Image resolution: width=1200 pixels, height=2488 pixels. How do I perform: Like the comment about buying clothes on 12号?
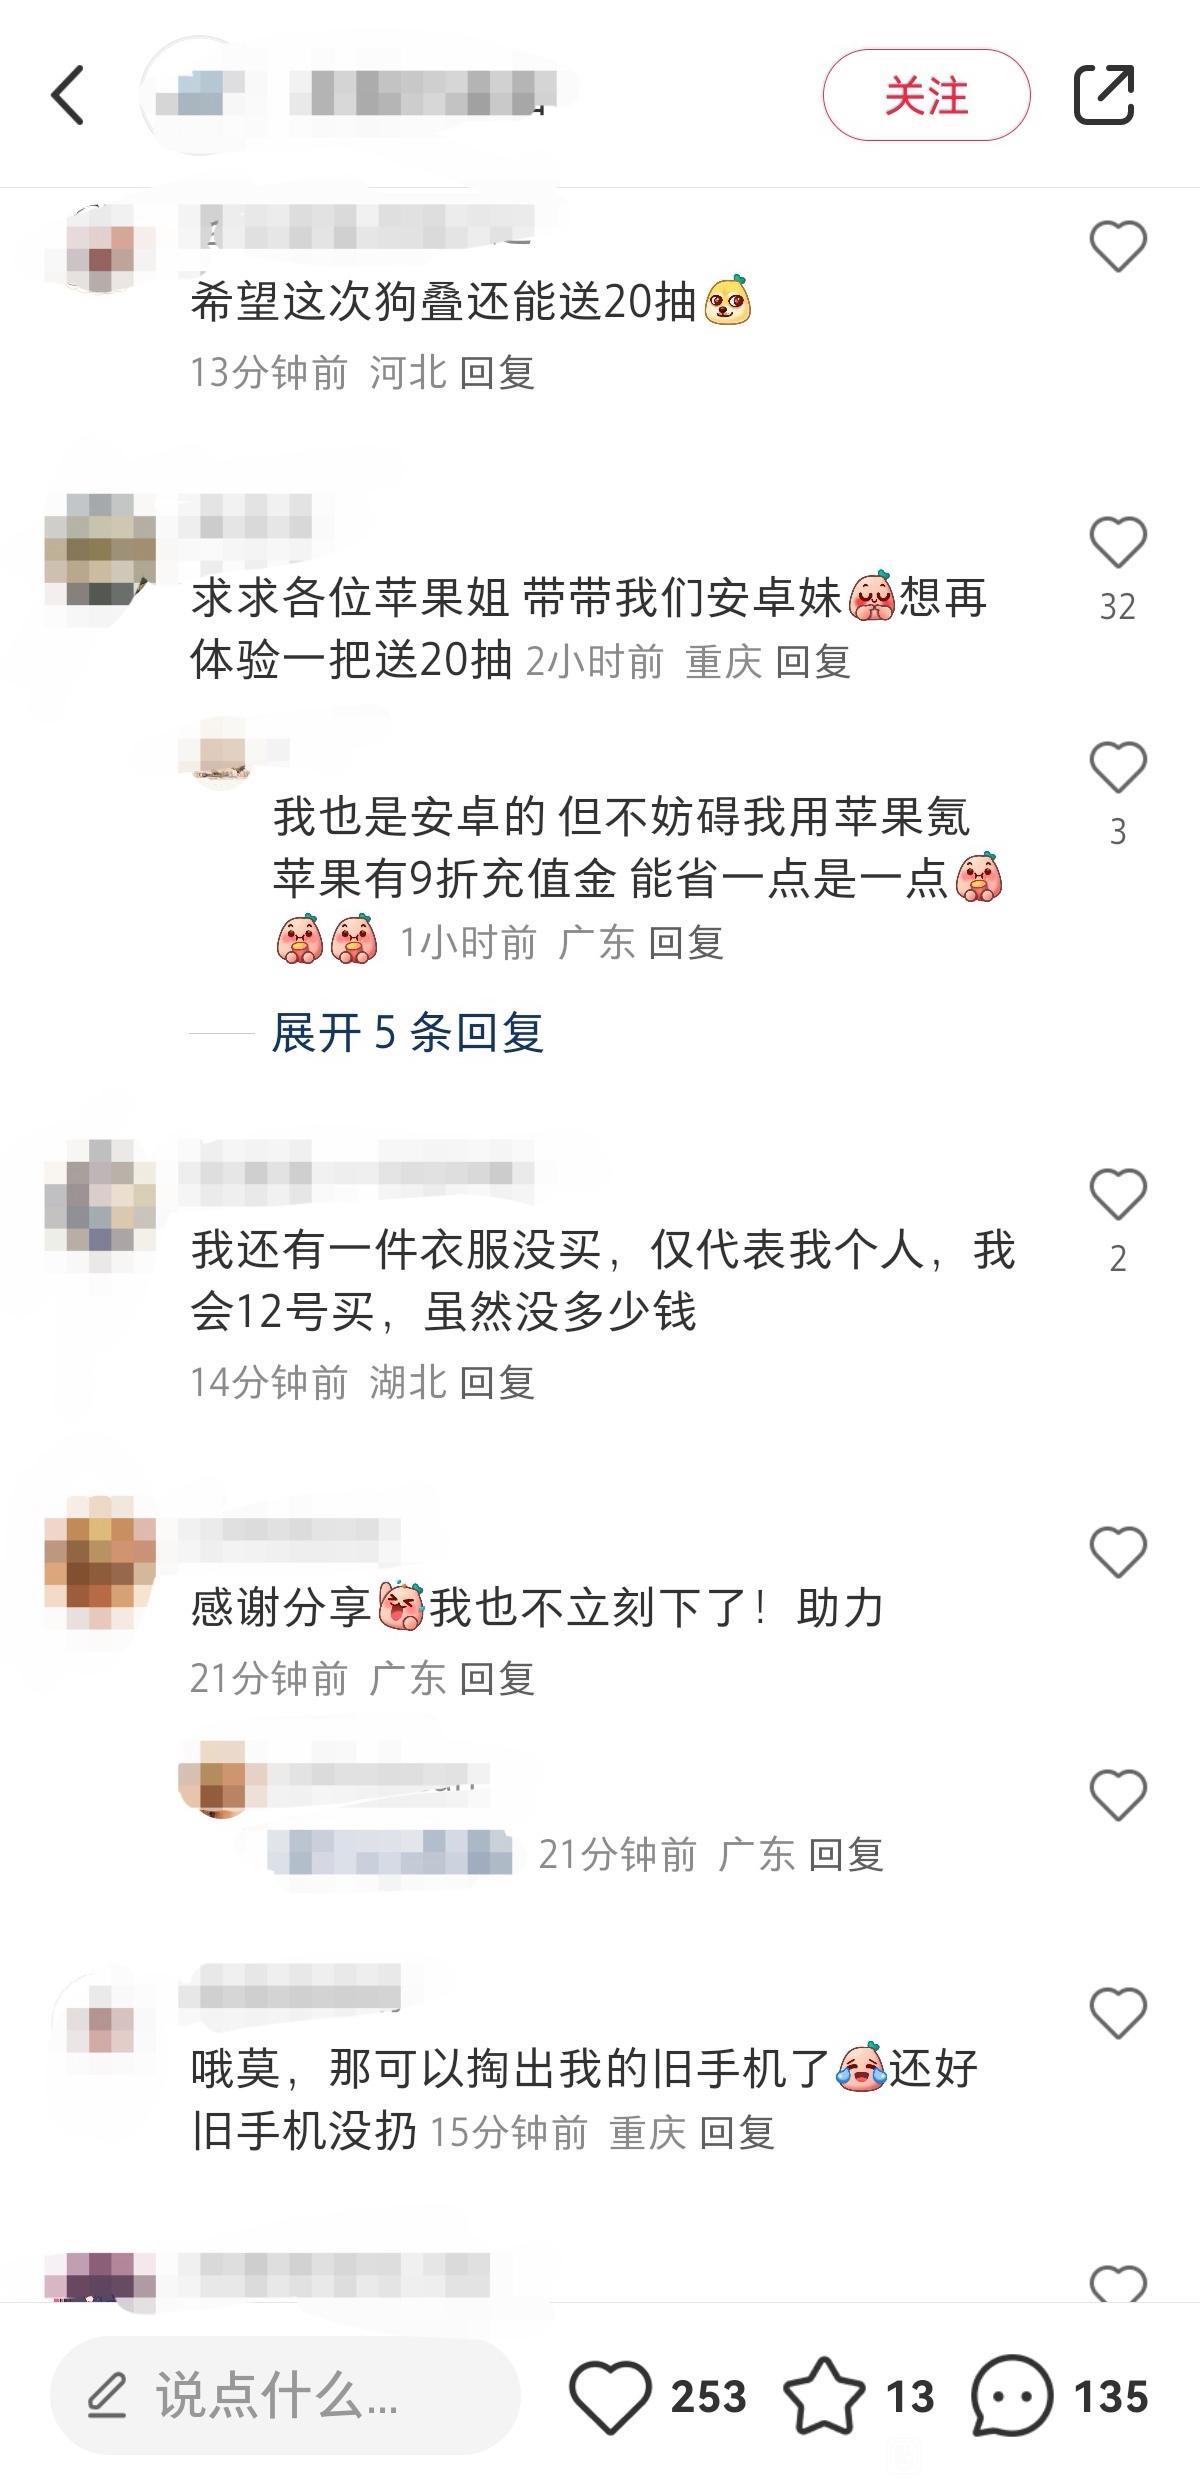pos(1117,1195)
